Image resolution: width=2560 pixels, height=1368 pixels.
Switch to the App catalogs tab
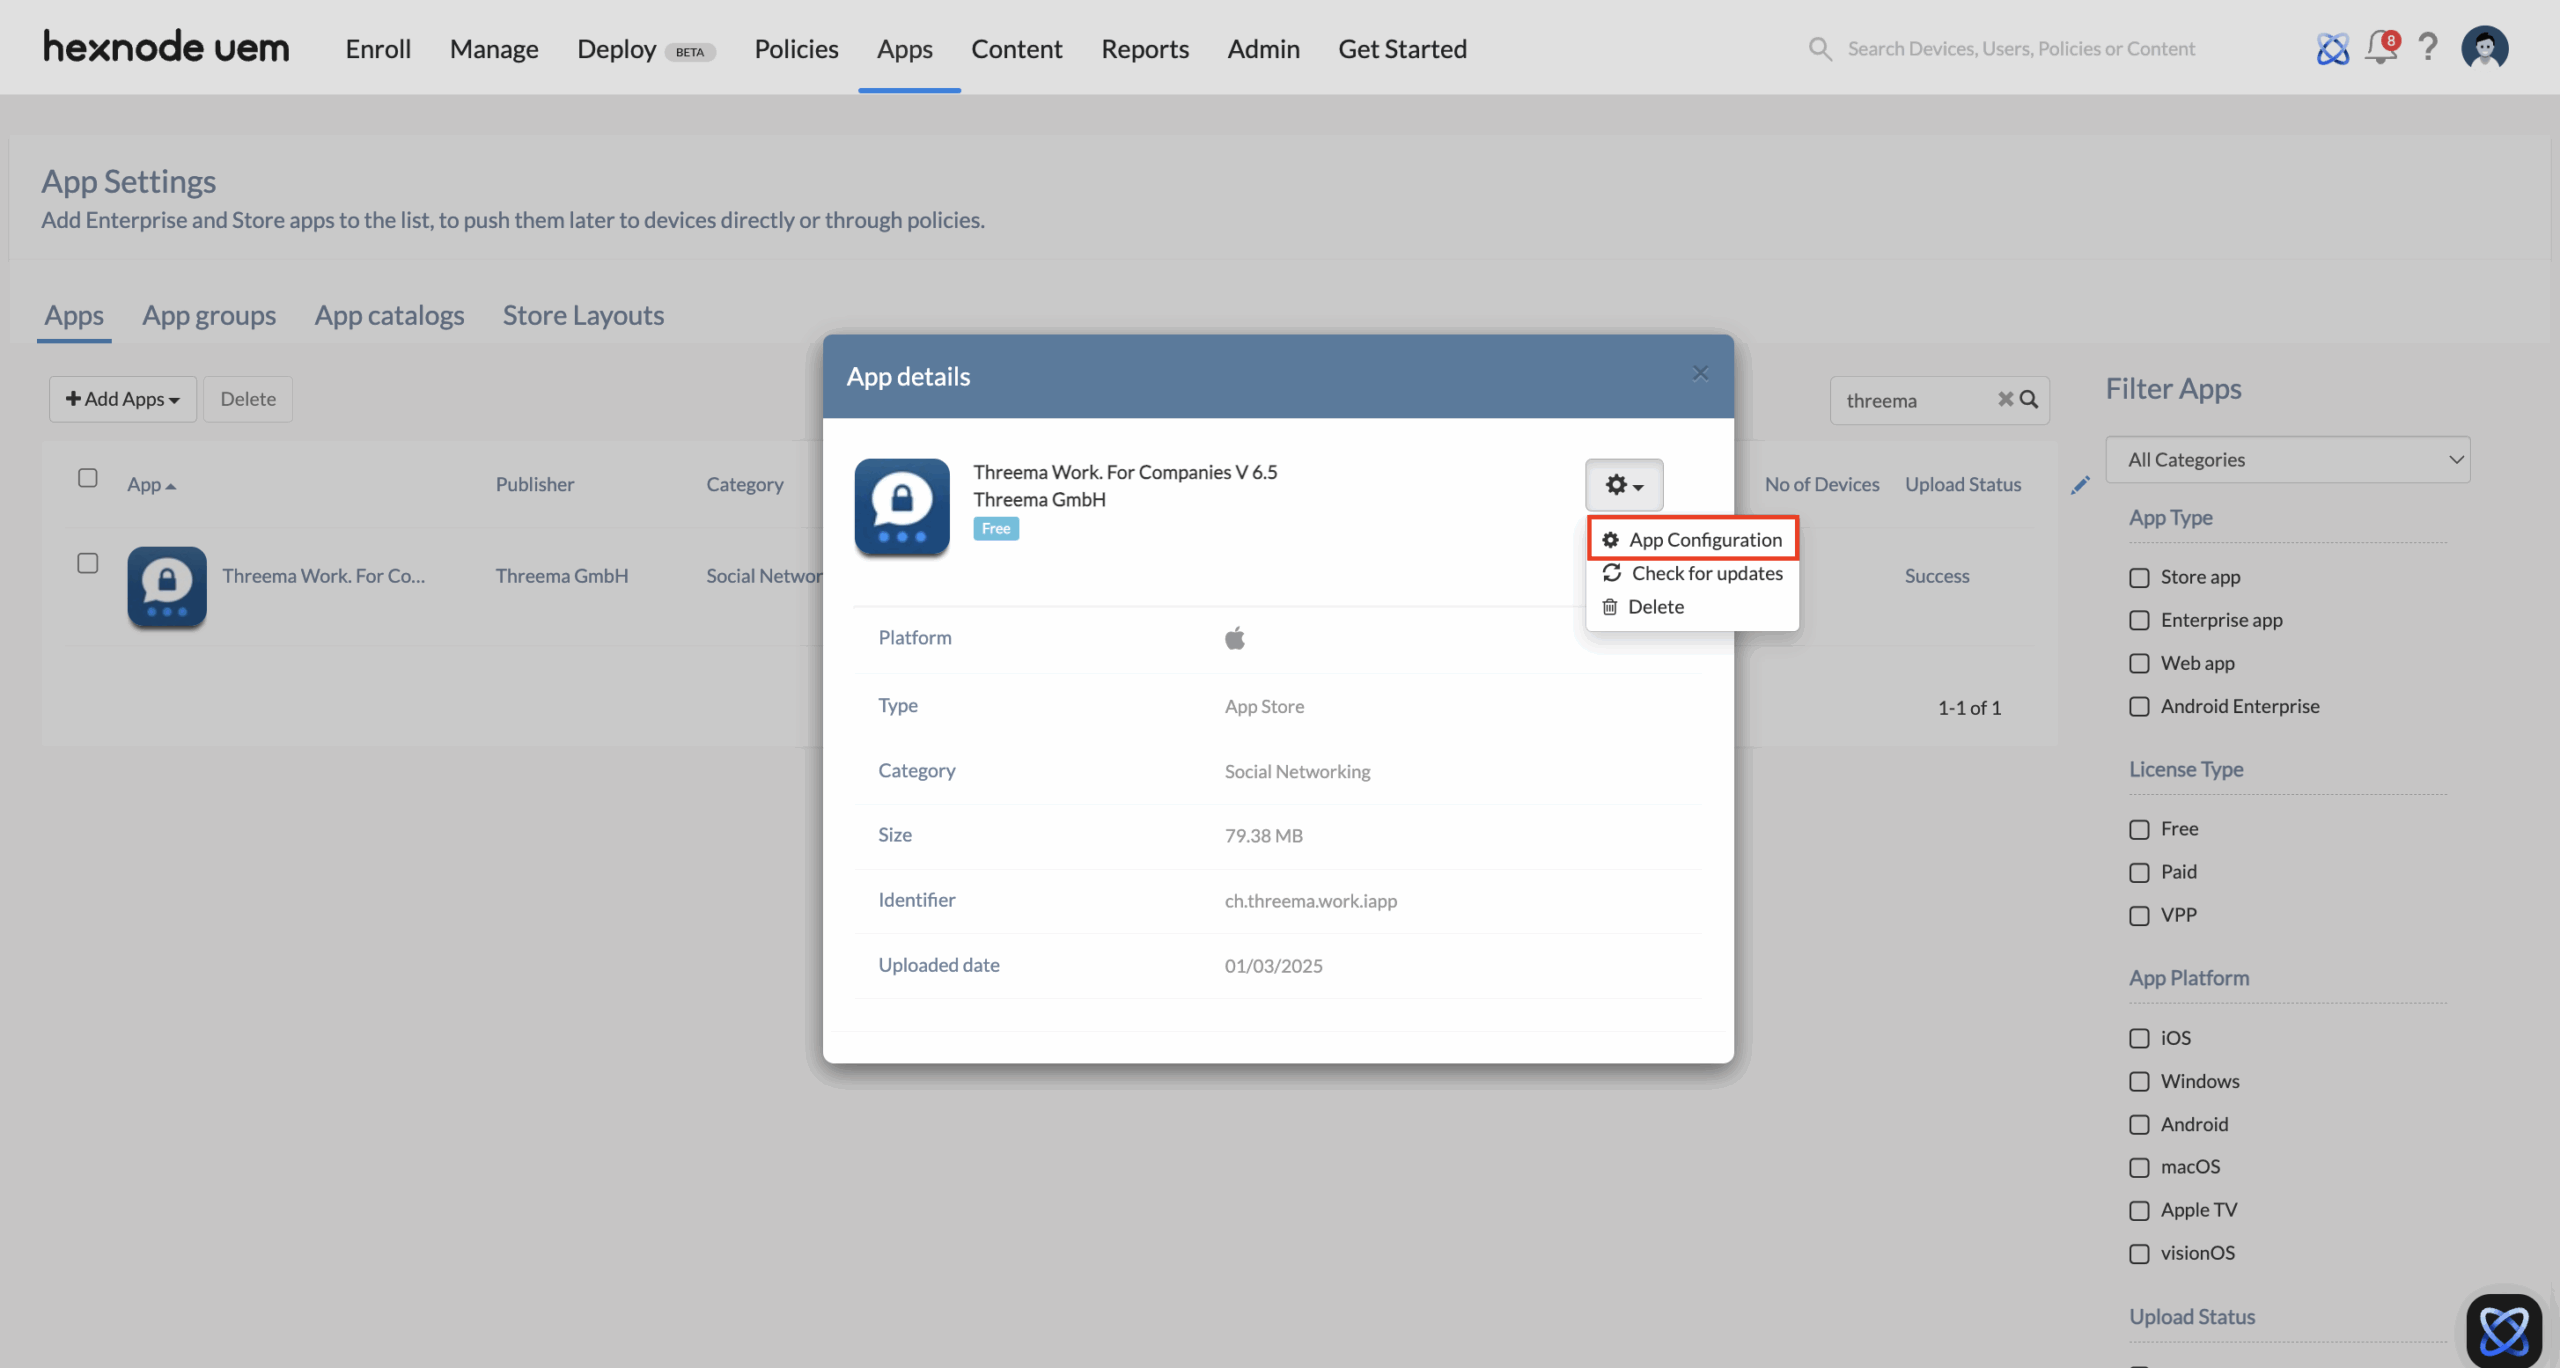pyautogui.click(x=389, y=316)
